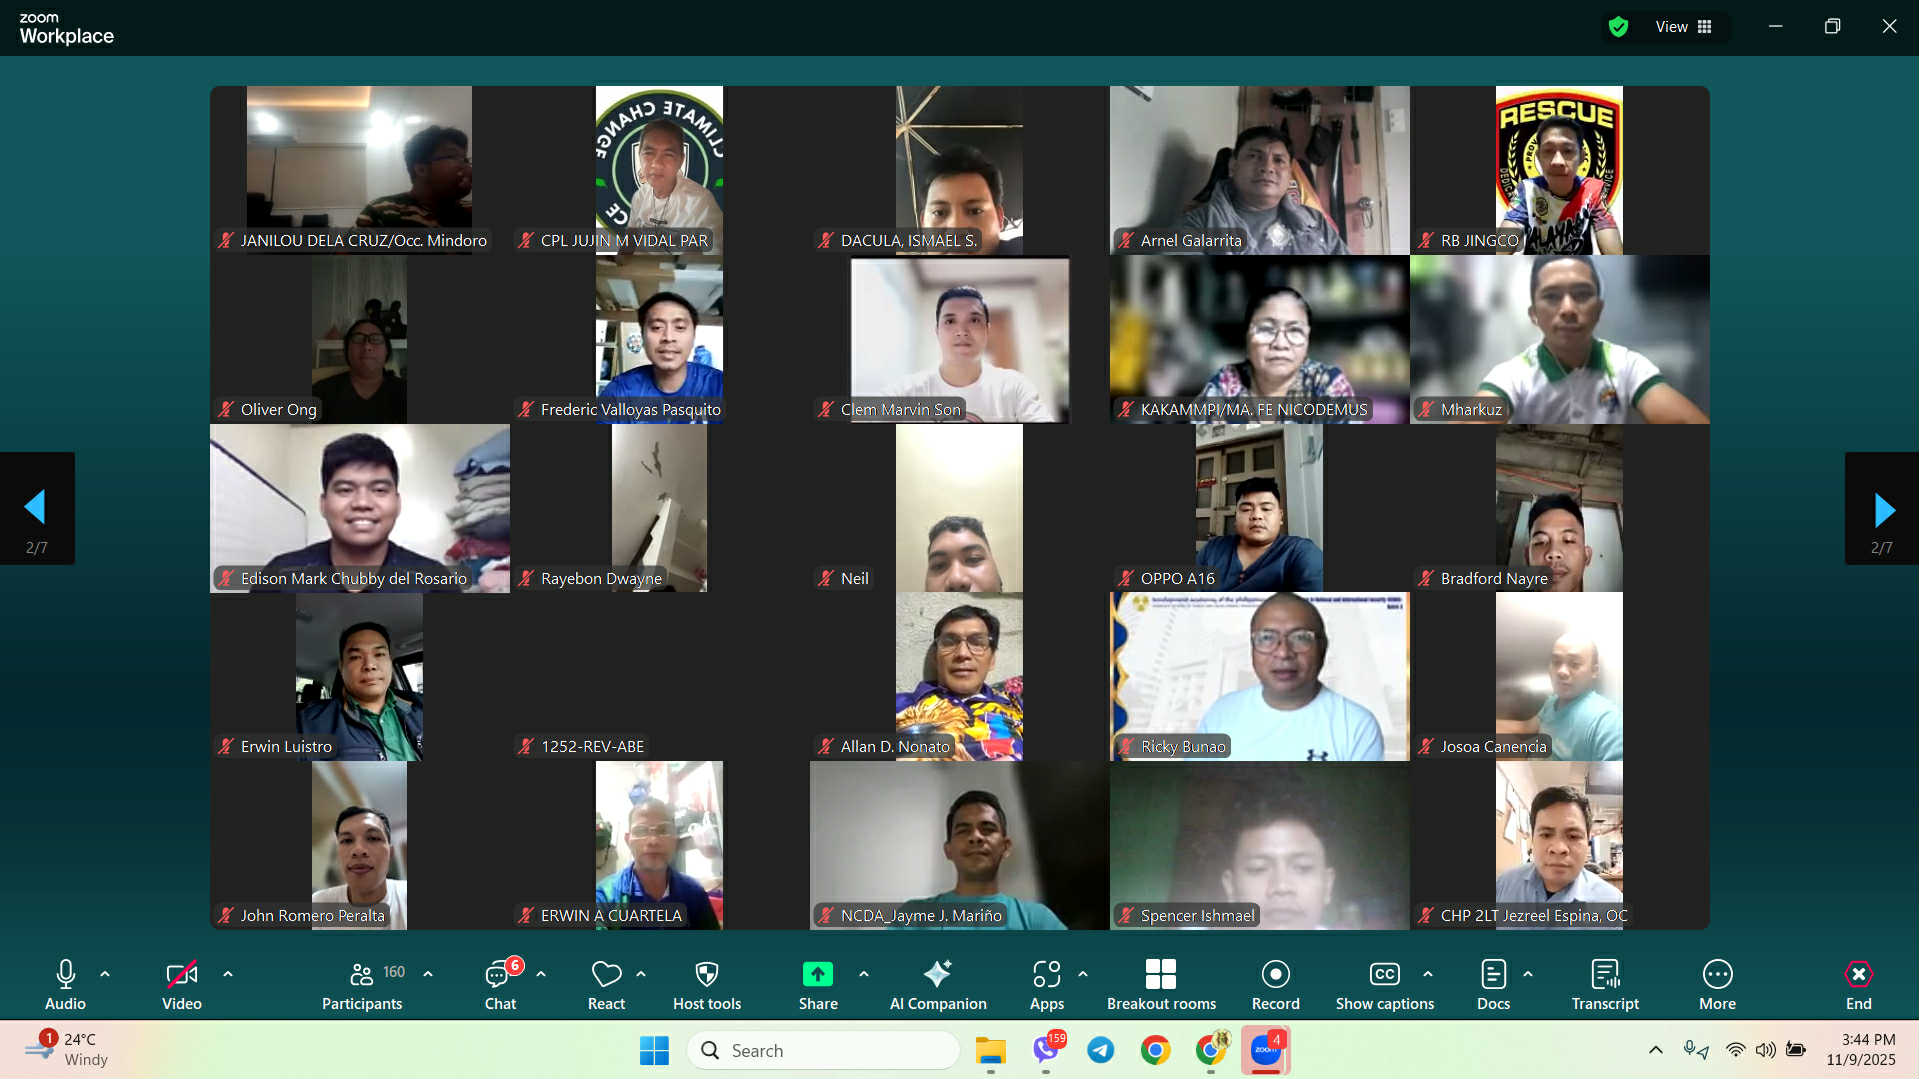This screenshot has height=1079, width=1919.
Task: Expand audio options arrow next to Audio
Action: pyautogui.click(x=105, y=974)
